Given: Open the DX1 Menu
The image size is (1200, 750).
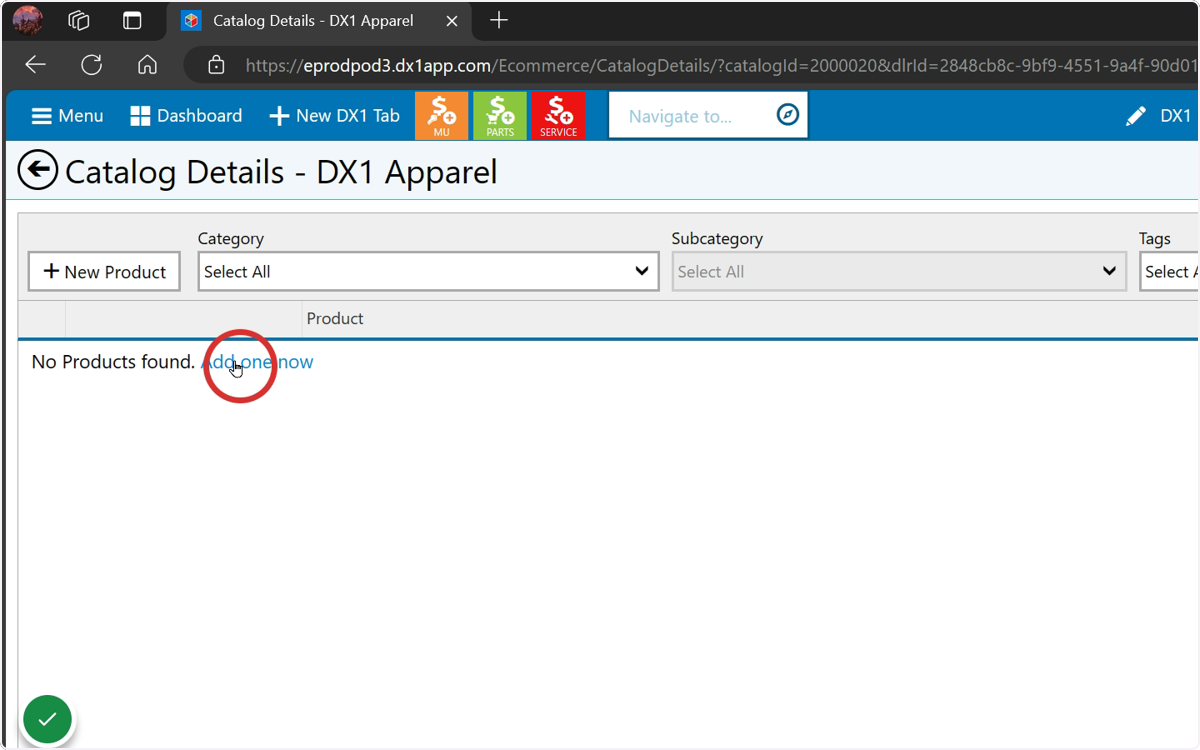Looking at the screenshot, I should pyautogui.click(x=67, y=116).
